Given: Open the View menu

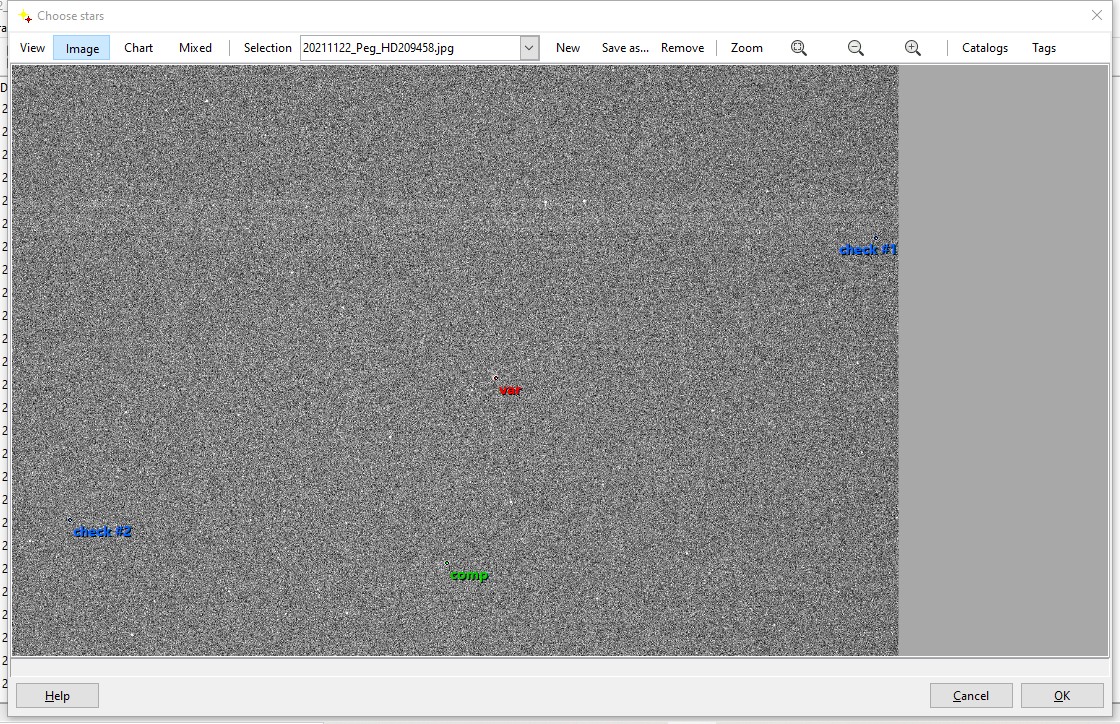Looking at the screenshot, I should (32, 48).
